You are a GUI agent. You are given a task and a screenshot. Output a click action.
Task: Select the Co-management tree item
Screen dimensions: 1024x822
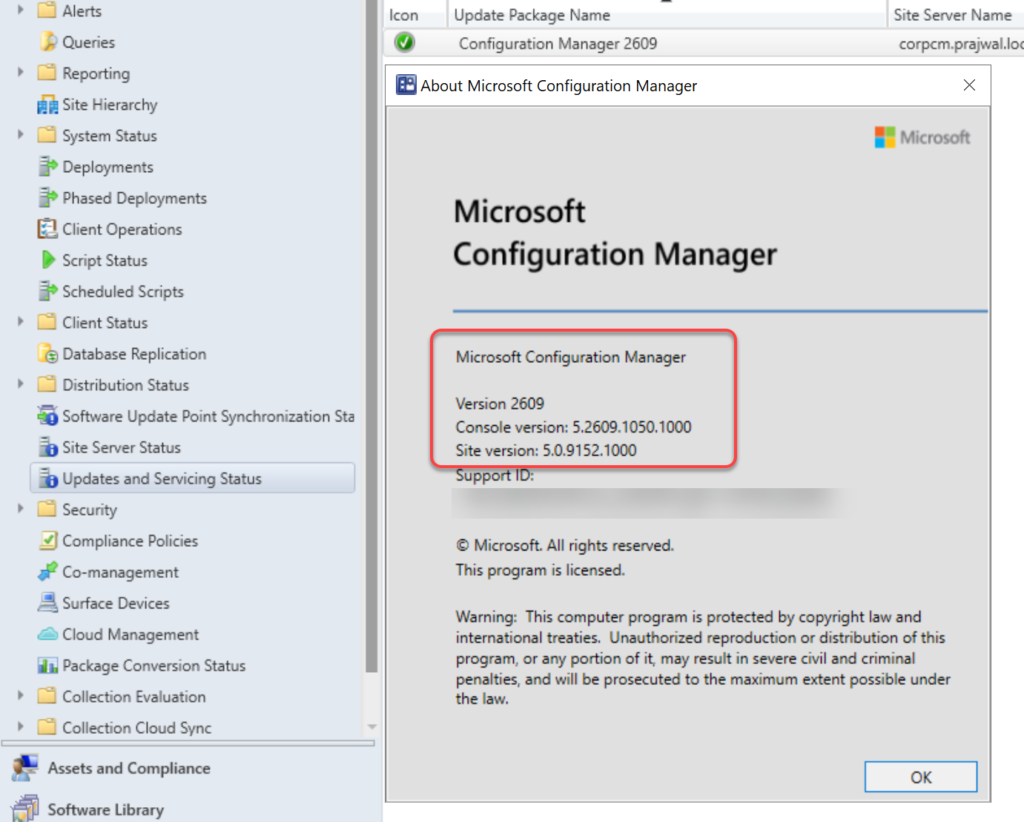point(120,573)
